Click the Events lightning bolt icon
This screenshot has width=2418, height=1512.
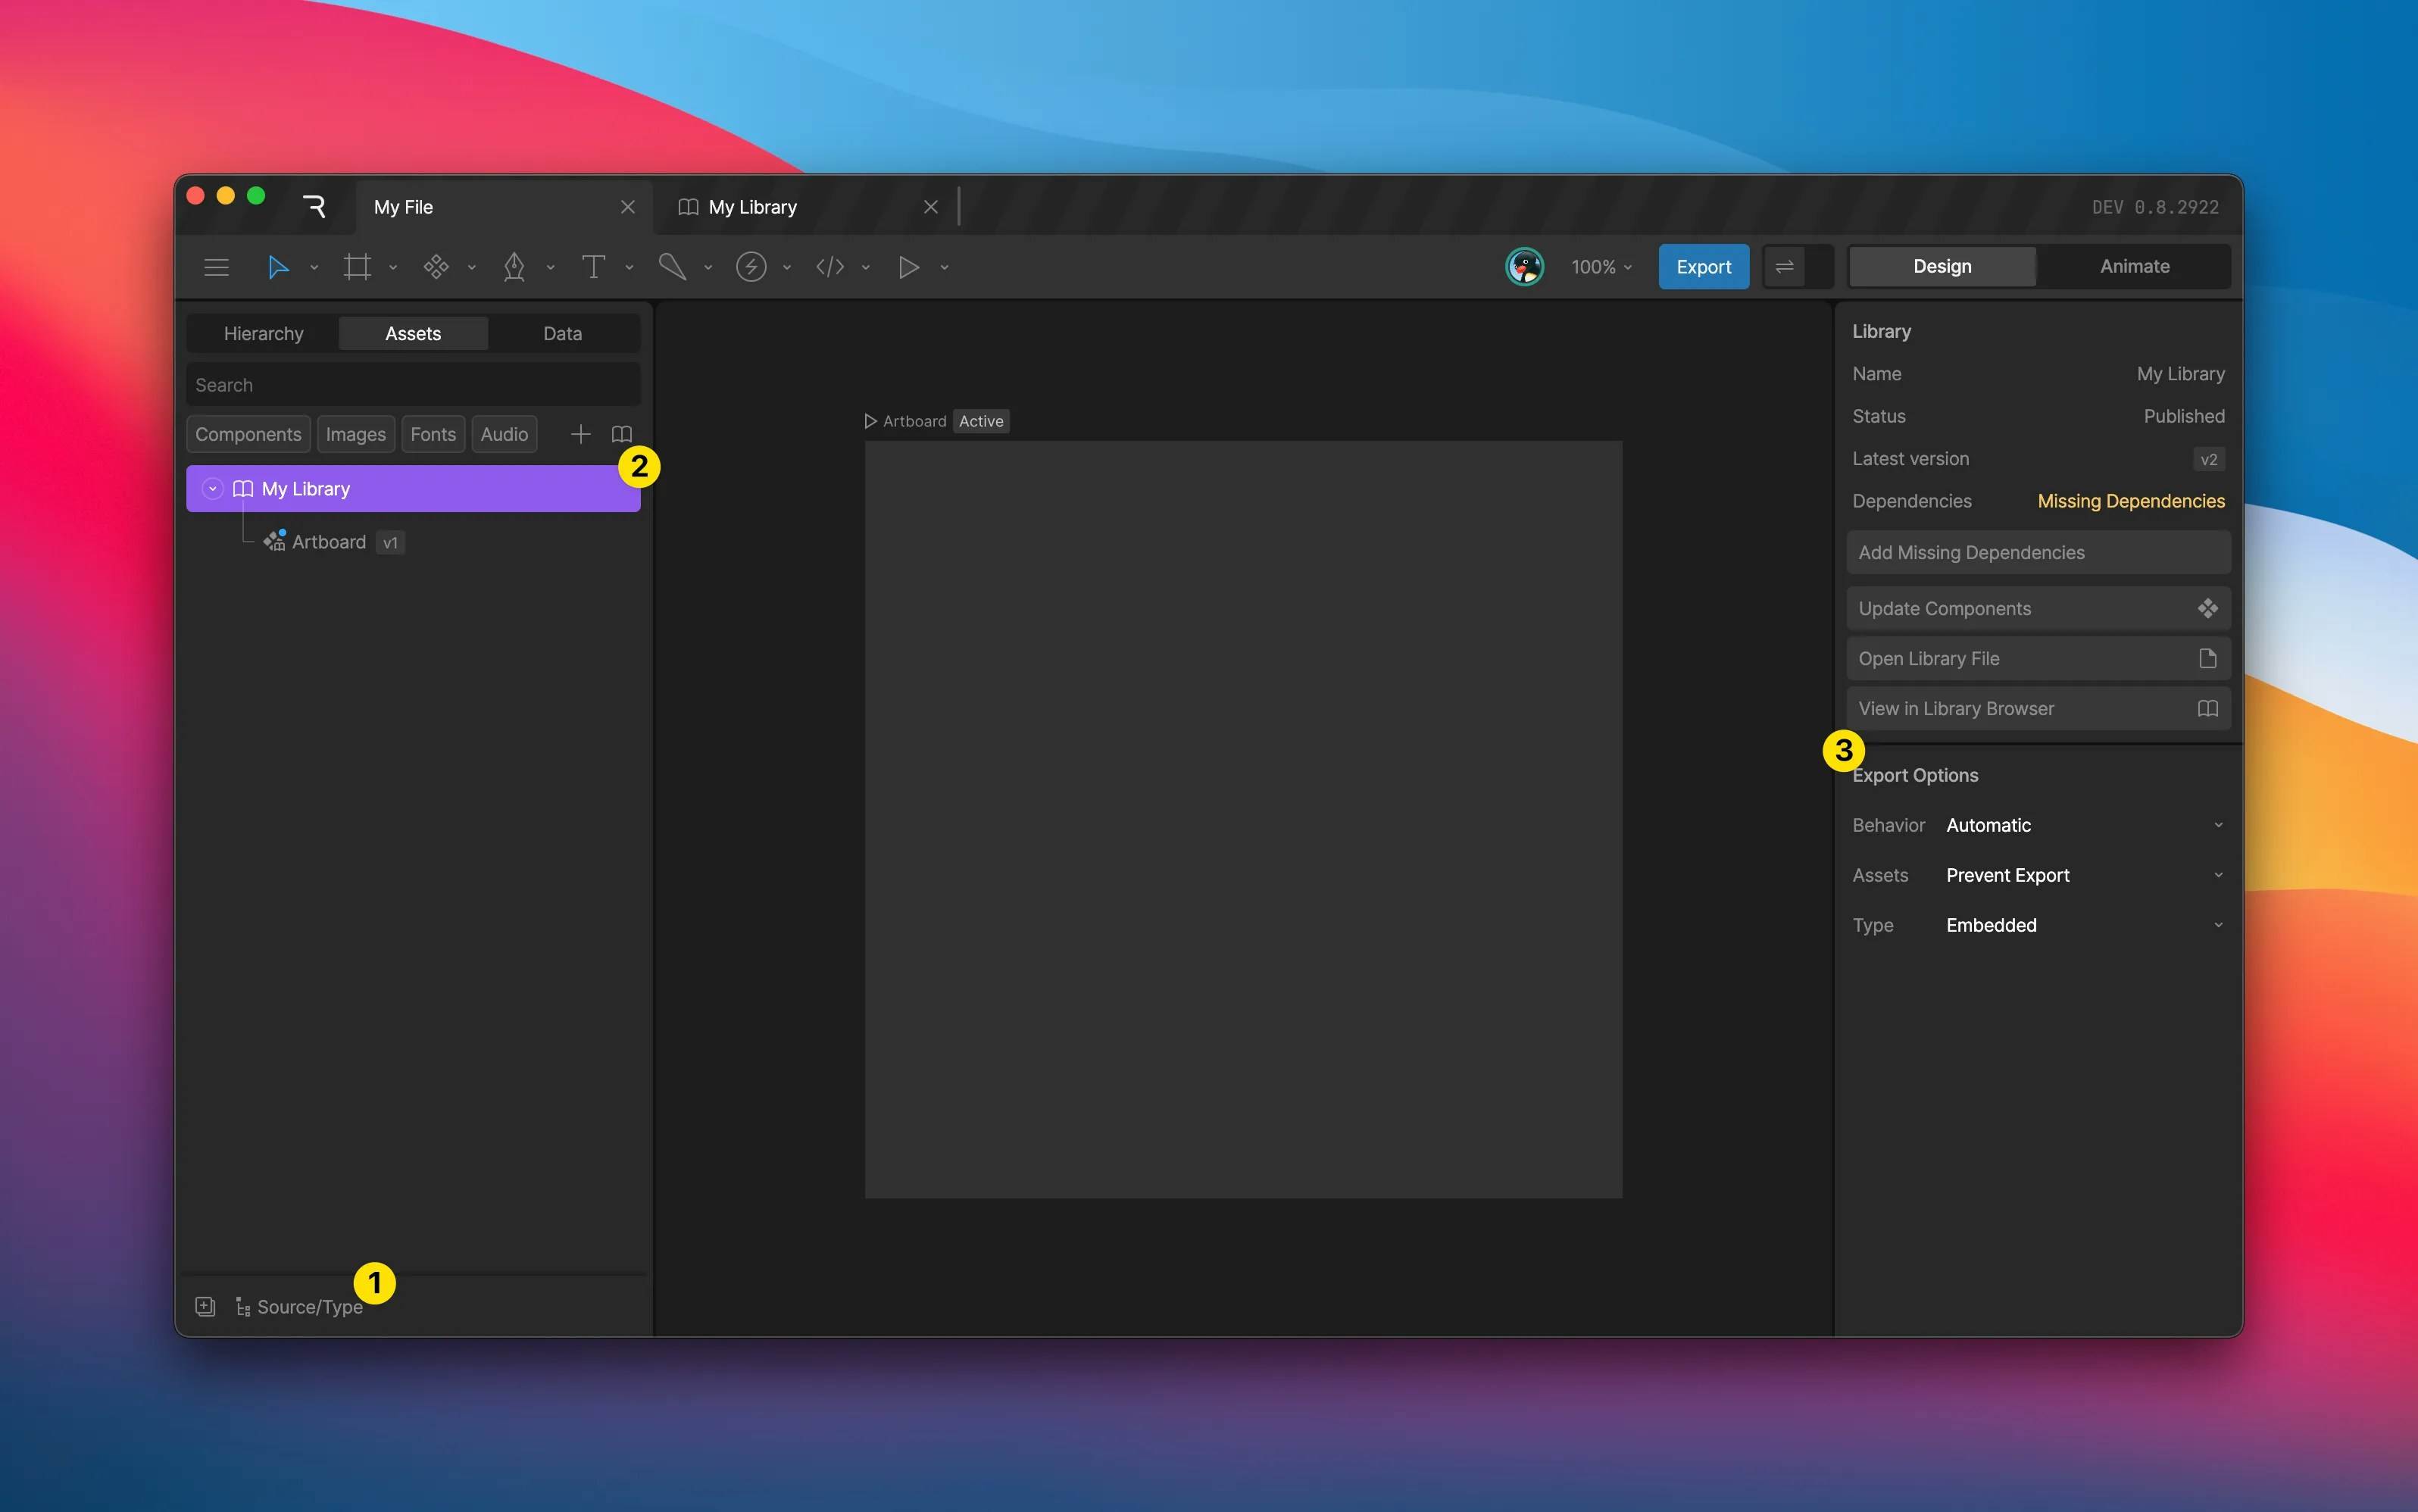click(751, 267)
